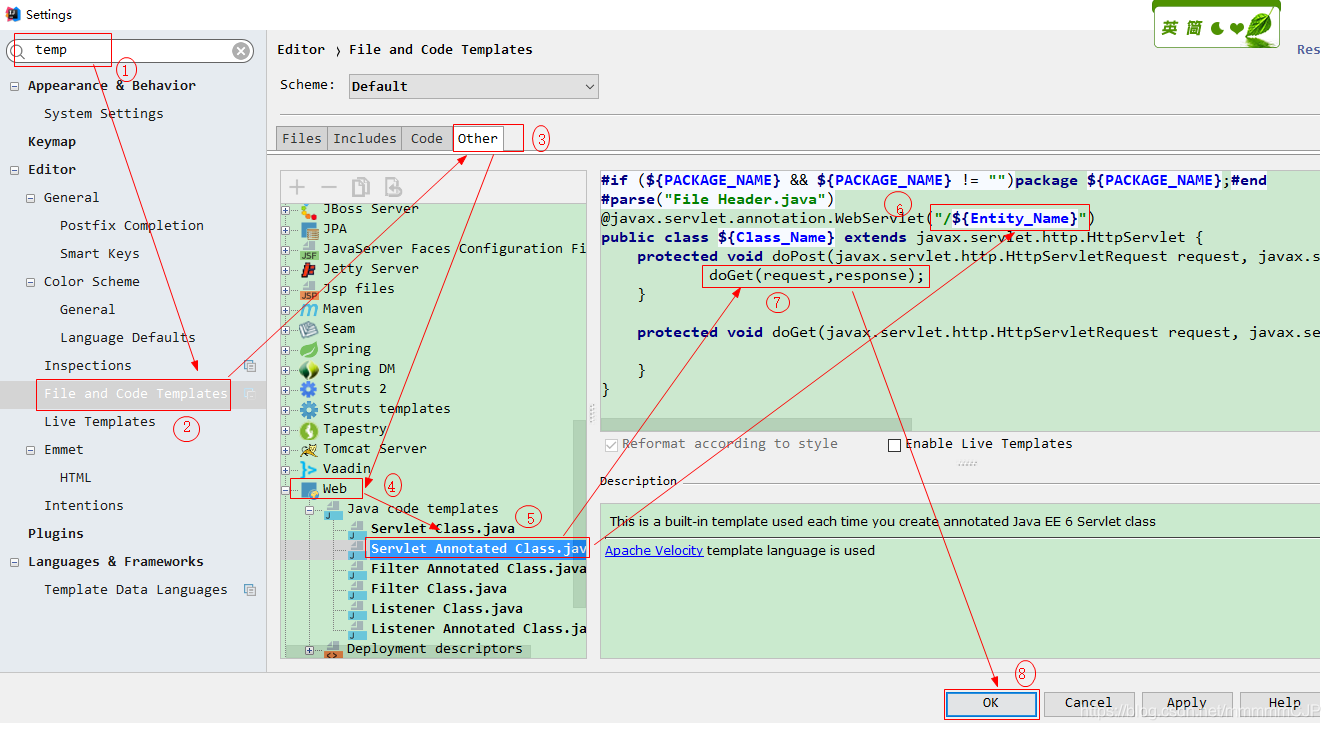1330x730 pixels.
Task: Click the Spring DM icon
Action: [x=309, y=369]
